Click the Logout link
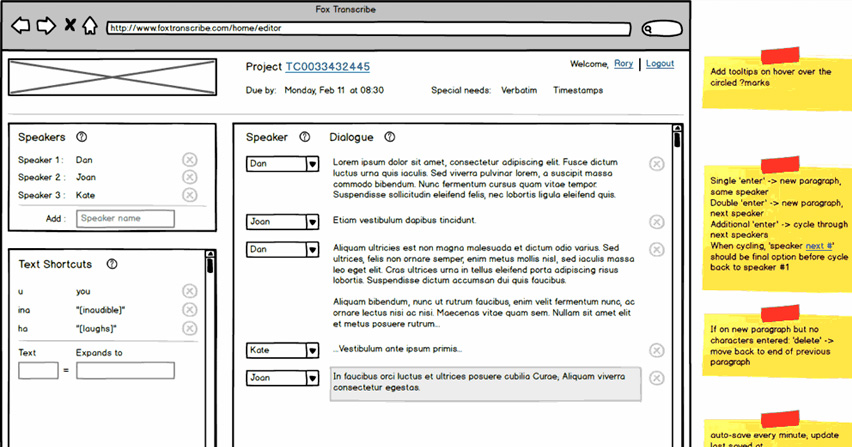The width and height of the screenshot is (852, 447). click(660, 64)
